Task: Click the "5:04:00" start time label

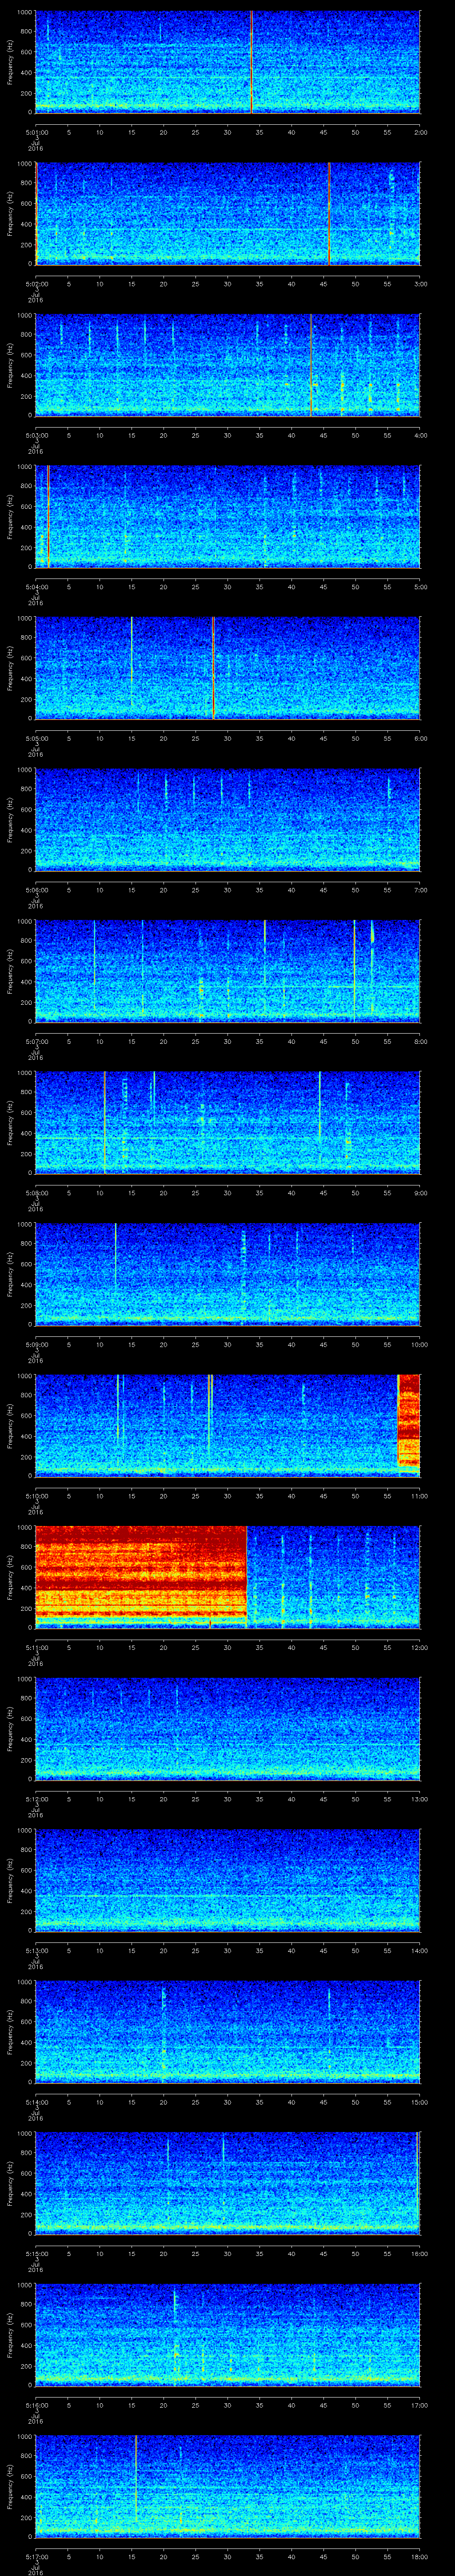Action: pos(36,586)
